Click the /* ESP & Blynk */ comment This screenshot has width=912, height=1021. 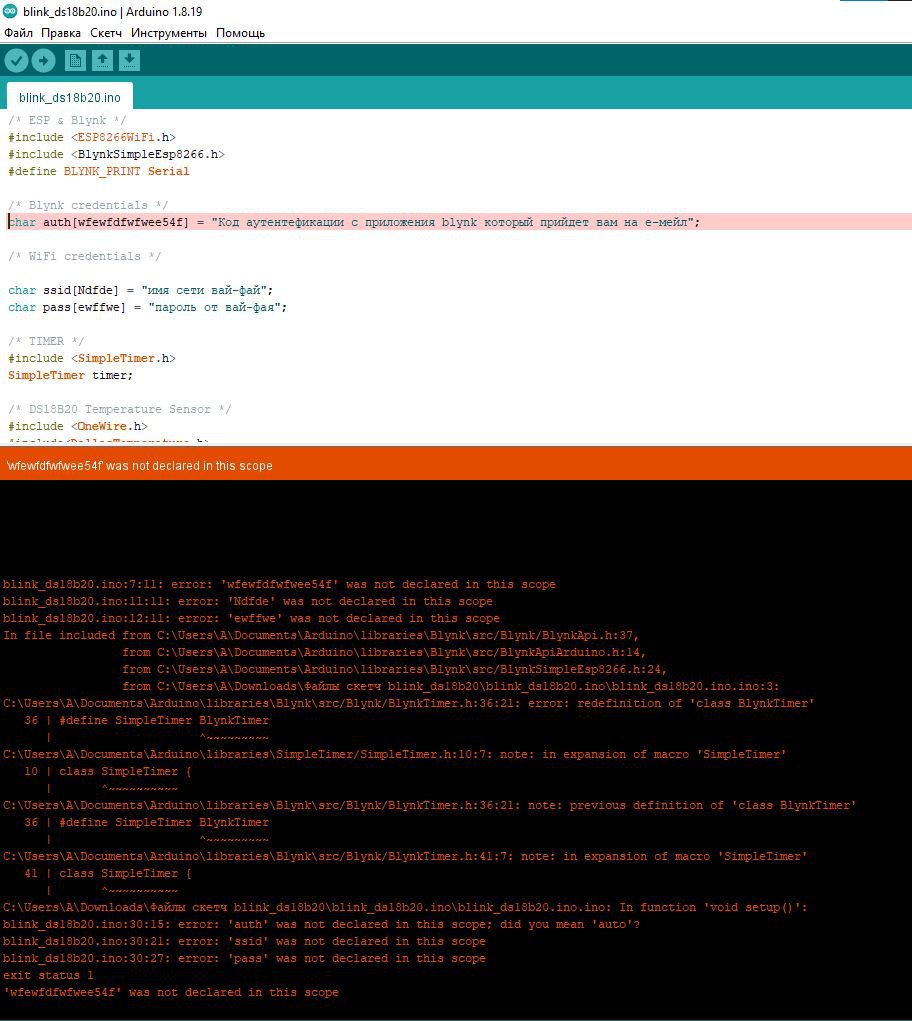(x=67, y=120)
